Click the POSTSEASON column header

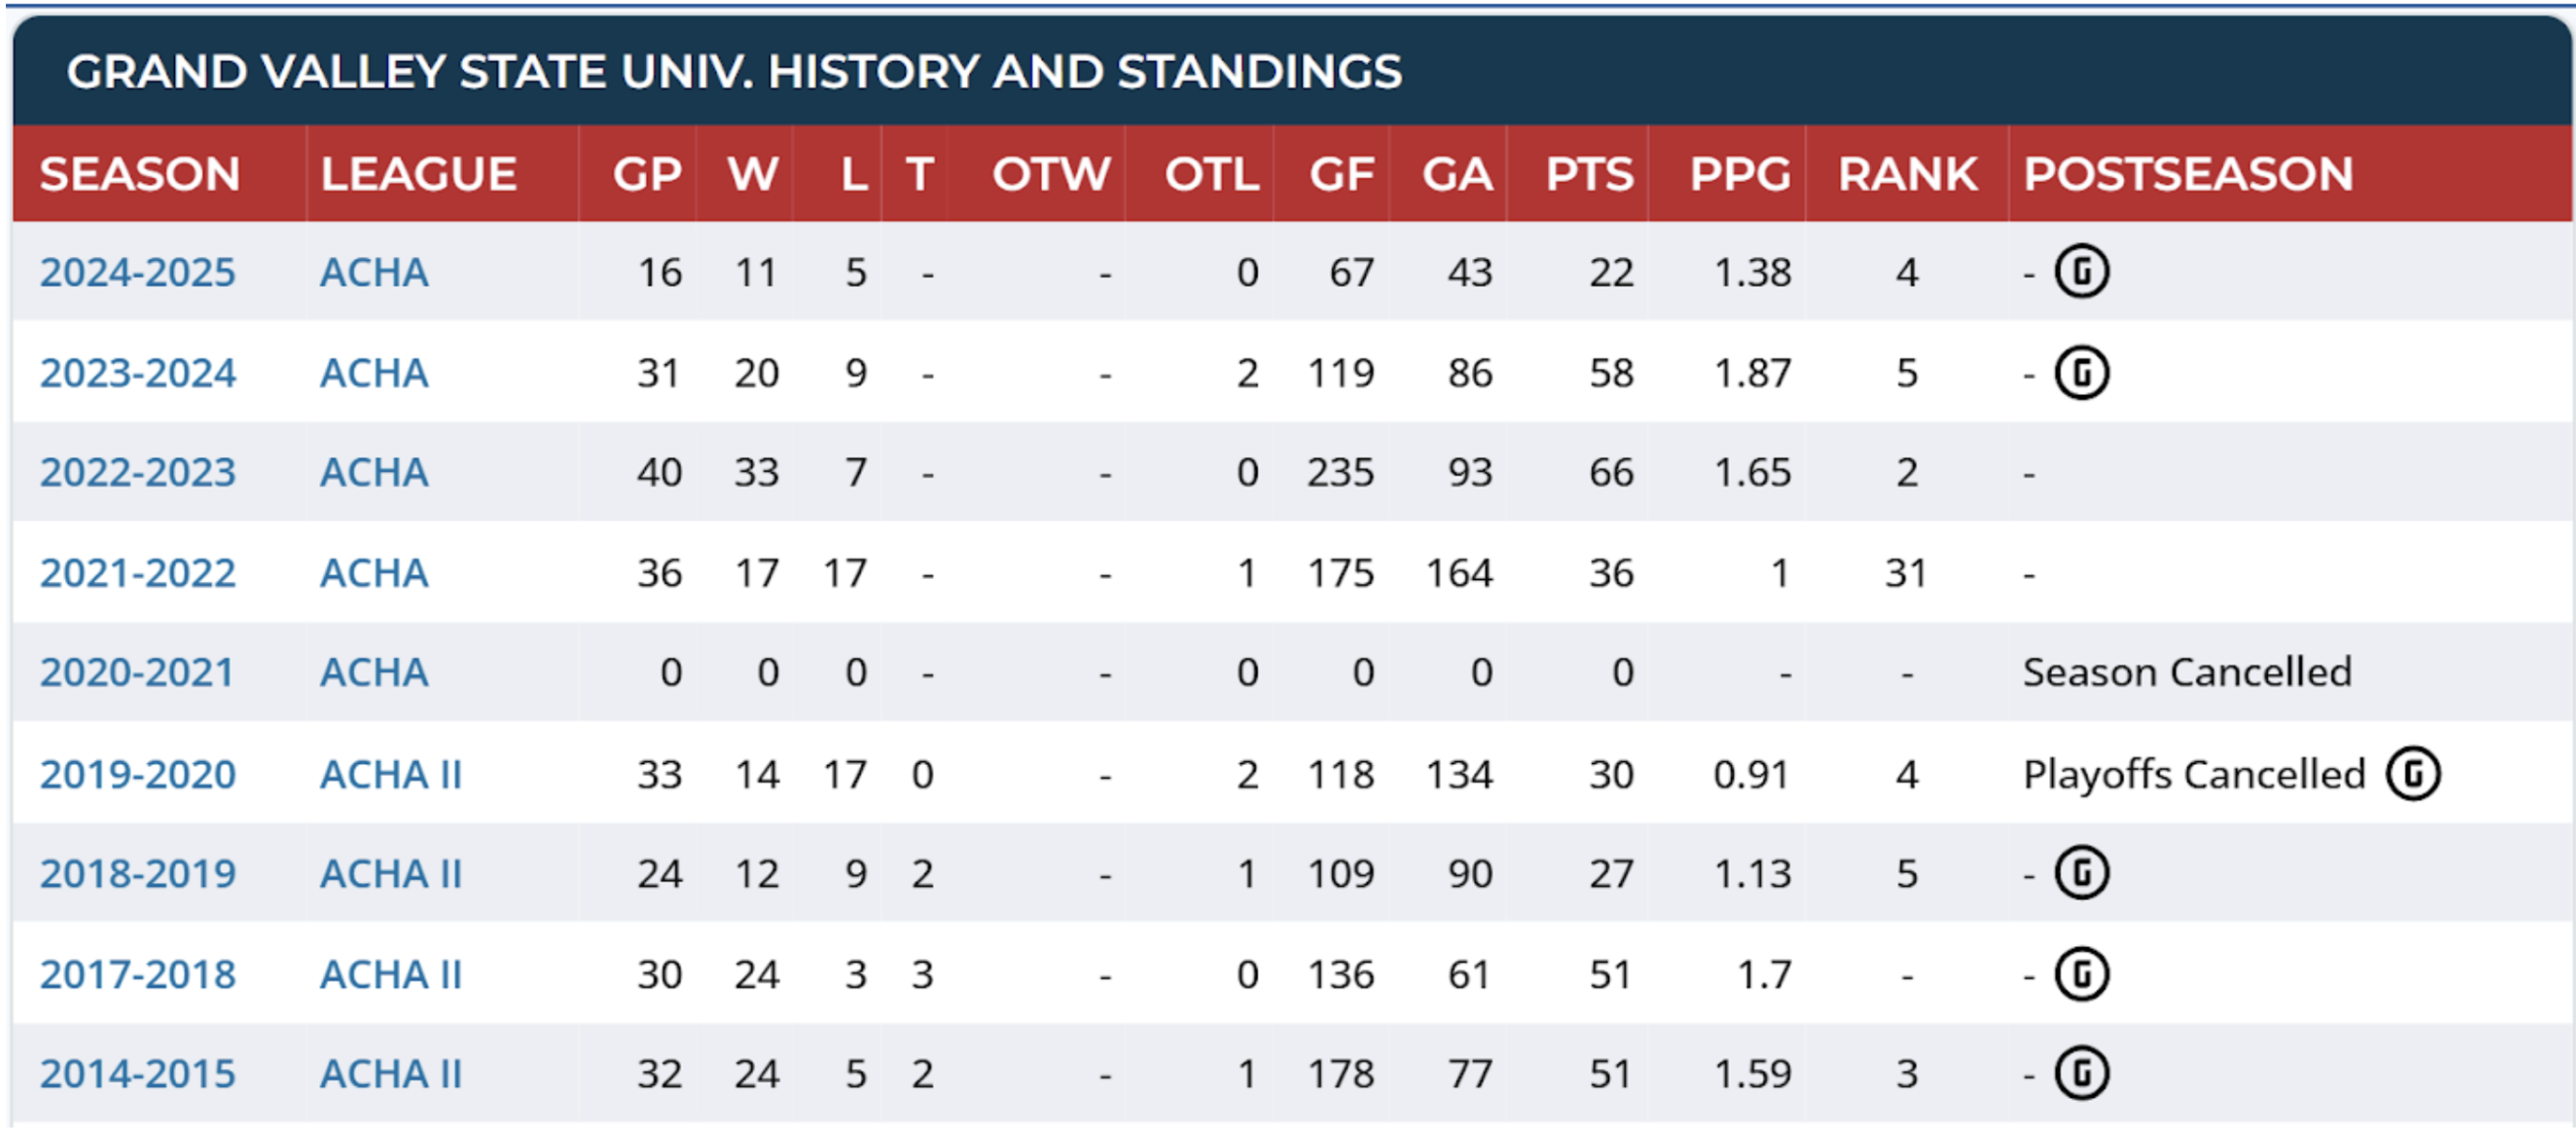2187,174
